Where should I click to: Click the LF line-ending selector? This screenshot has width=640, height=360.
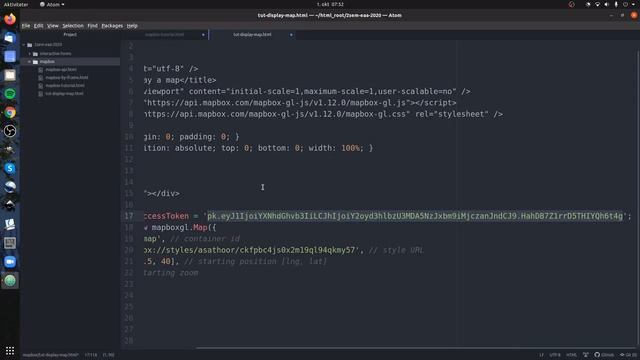541,355
